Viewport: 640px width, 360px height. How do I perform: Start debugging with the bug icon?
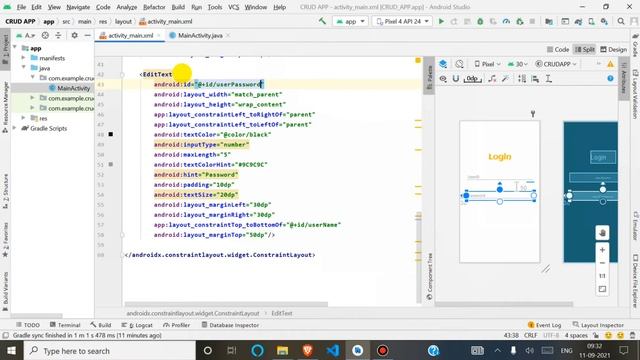click(x=480, y=21)
